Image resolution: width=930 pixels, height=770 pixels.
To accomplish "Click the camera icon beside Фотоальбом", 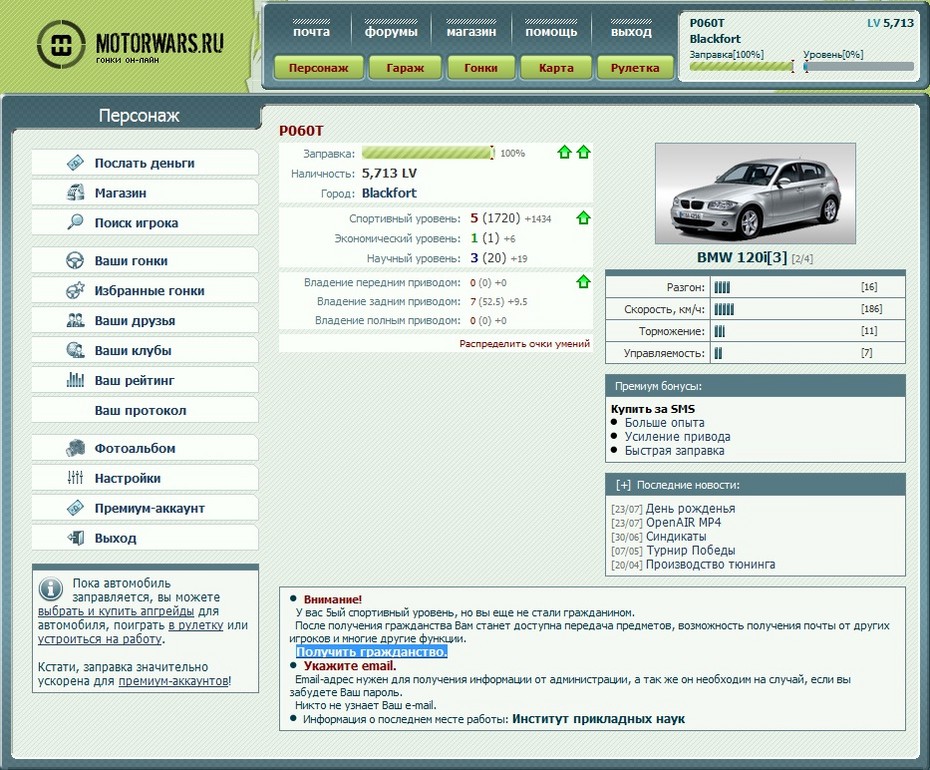I will [75, 448].
